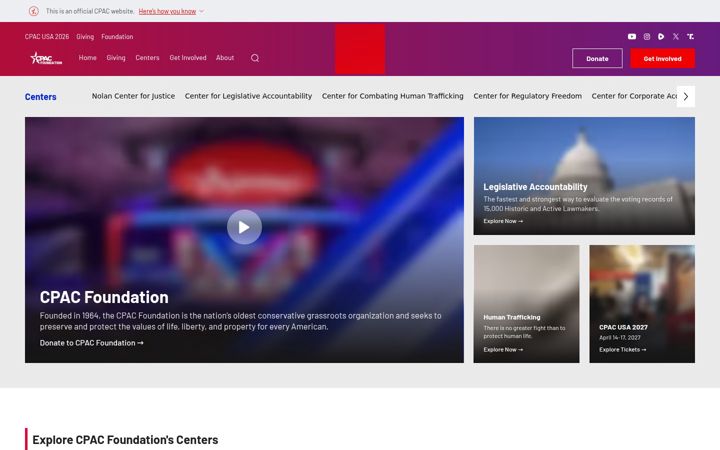Screen dimensions: 720x450
Task: Click the Legislative Accountability card title
Action: click(535, 187)
